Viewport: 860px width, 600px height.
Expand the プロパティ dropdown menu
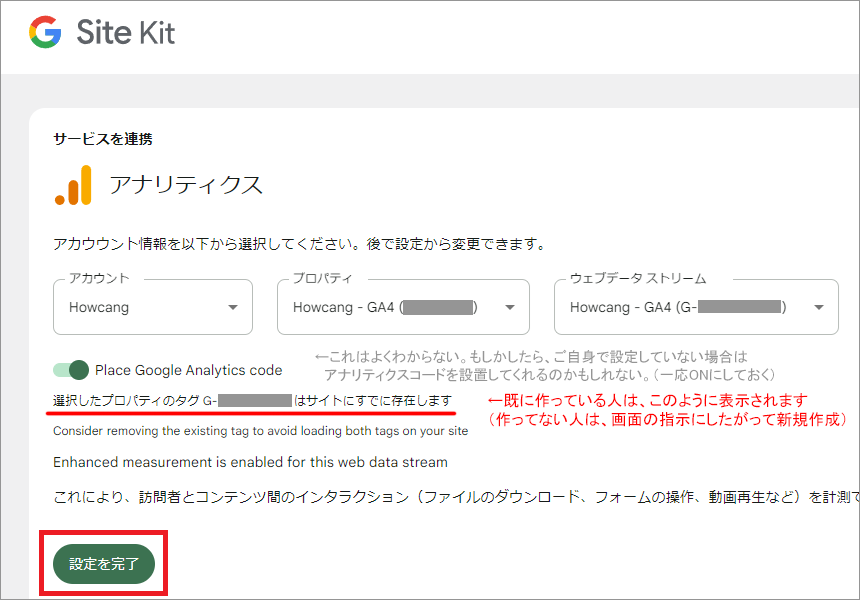click(x=403, y=307)
